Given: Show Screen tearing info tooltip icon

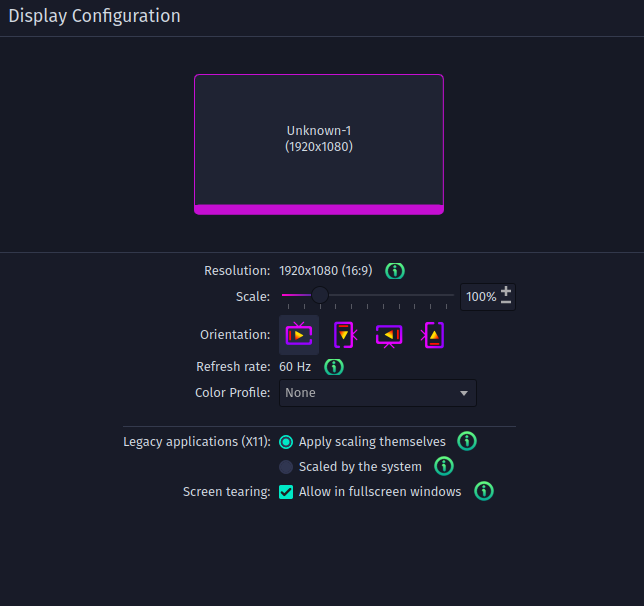Looking at the screenshot, I should [x=484, y=491].
